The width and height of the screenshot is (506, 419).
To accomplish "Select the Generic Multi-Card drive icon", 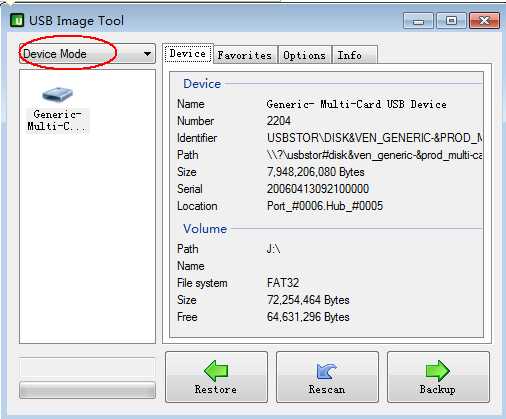I will [x=57, y=95].
